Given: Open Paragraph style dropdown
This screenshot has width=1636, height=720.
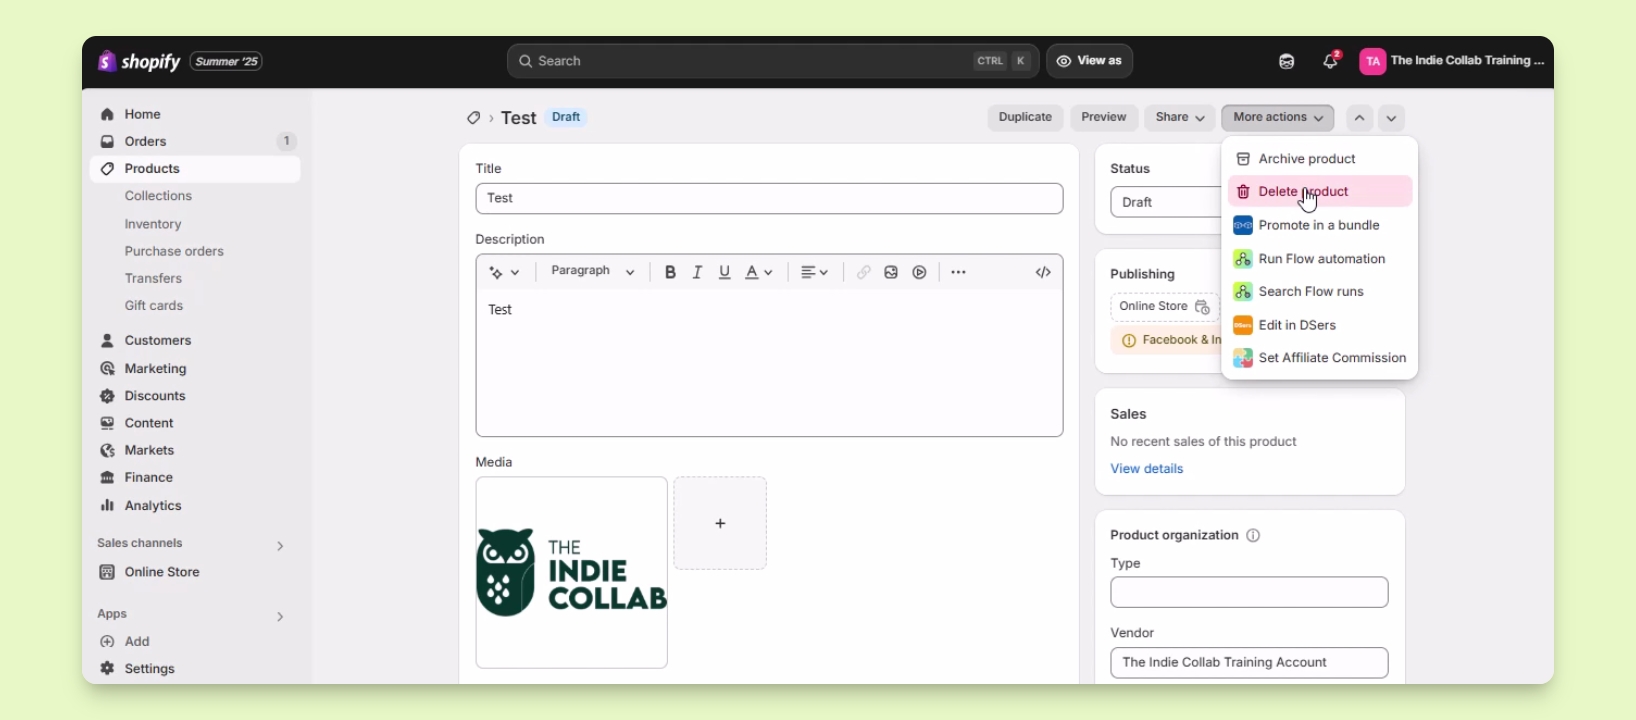Looking at the screenshot, I should (593, 272).
